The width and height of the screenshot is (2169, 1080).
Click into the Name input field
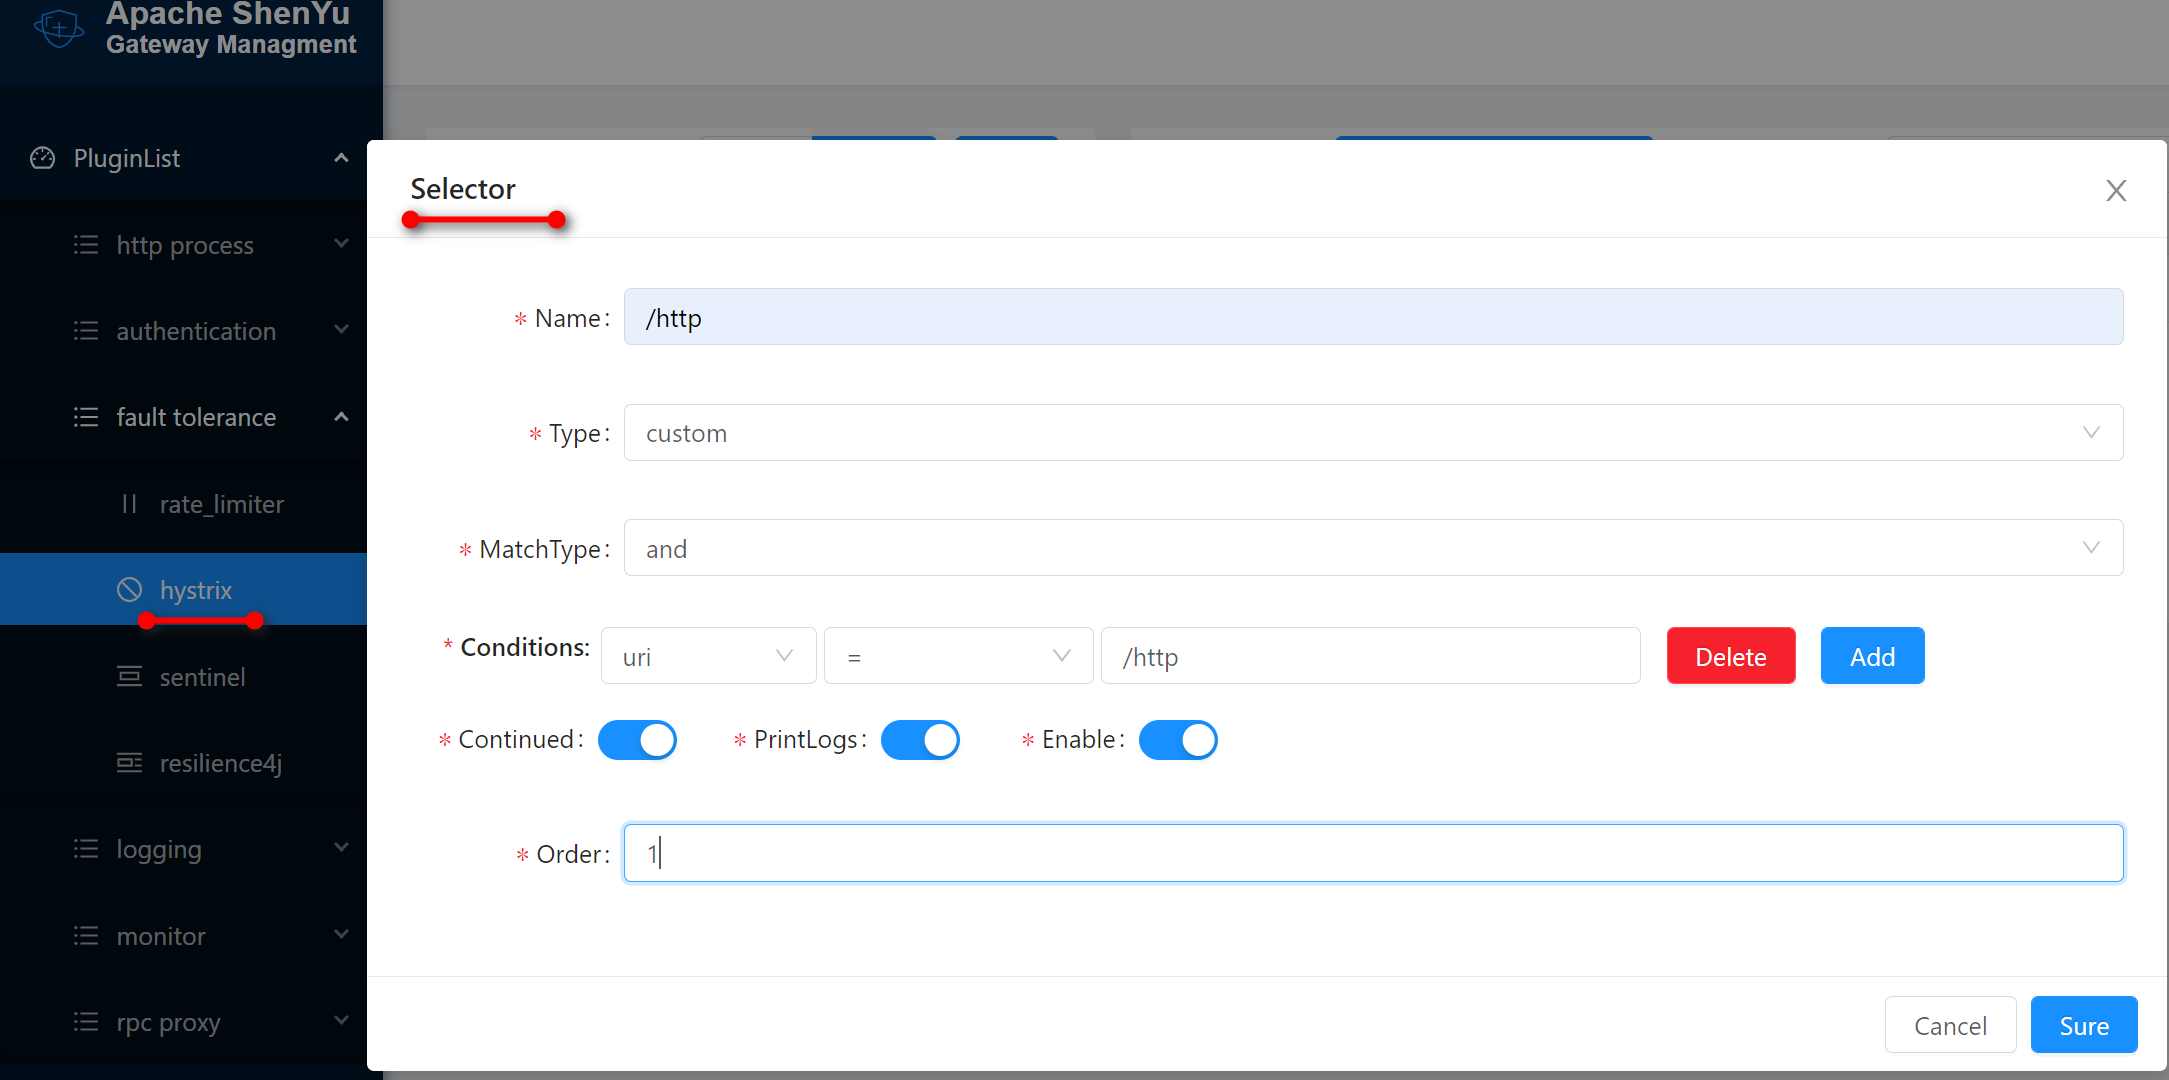(1372, 318)
